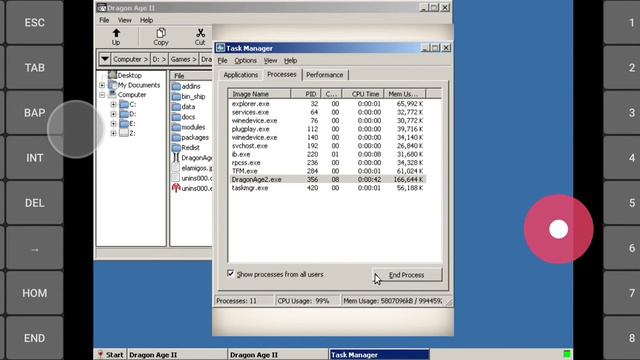640x360 pixels.
Task: Click the Games breadcrumb in the address bar
Action: [x=184, y=59]
